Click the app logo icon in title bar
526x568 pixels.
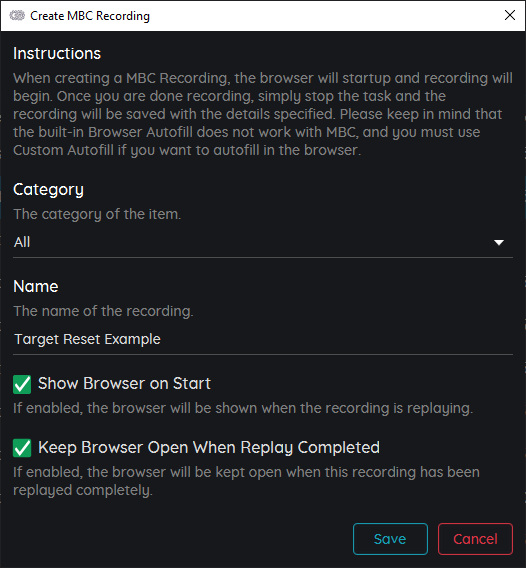(17, 16)
